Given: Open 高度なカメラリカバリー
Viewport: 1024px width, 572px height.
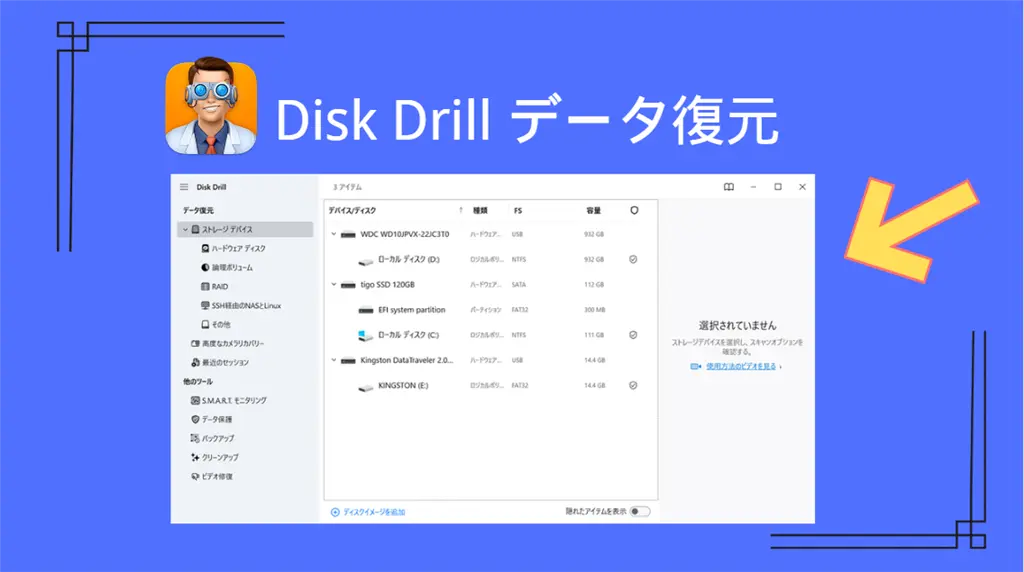Looking at the screenshot, I should point(233,343).
